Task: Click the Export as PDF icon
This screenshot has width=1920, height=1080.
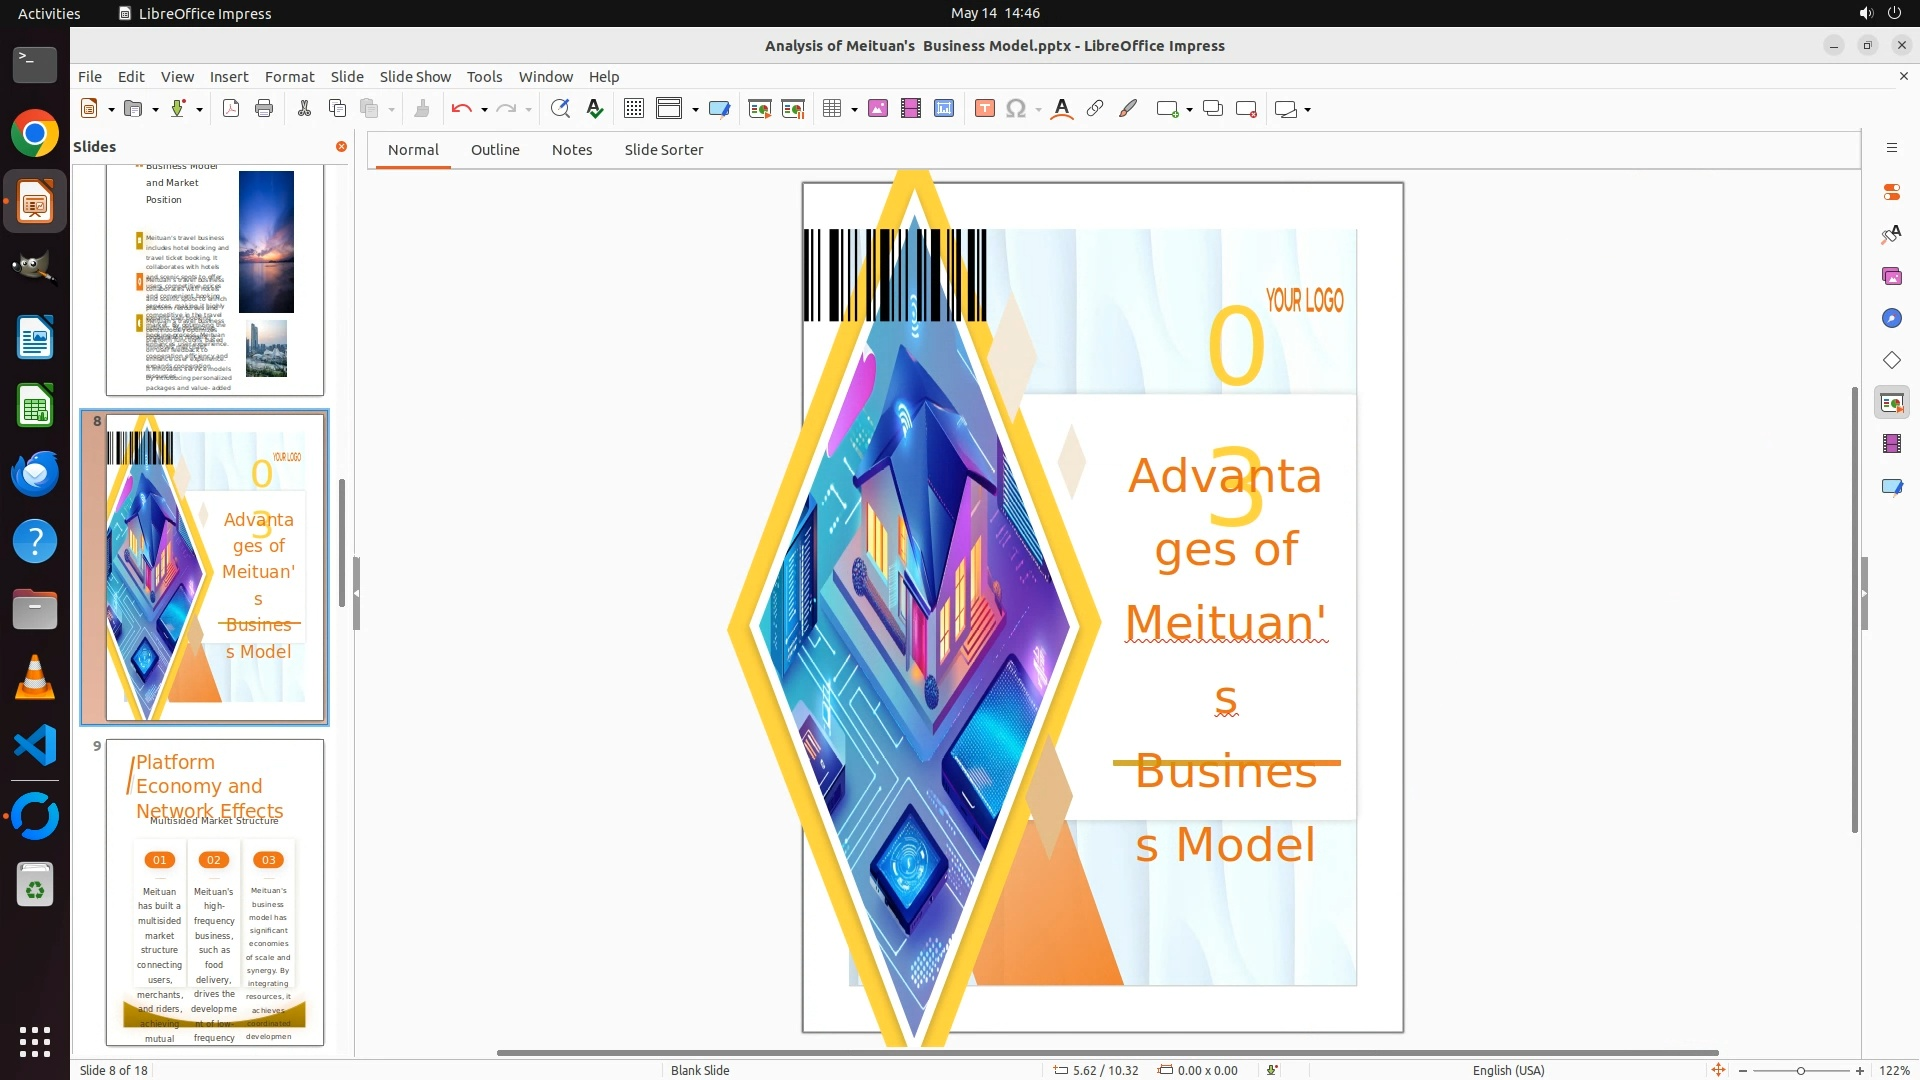Action: [x=231, y=109]
